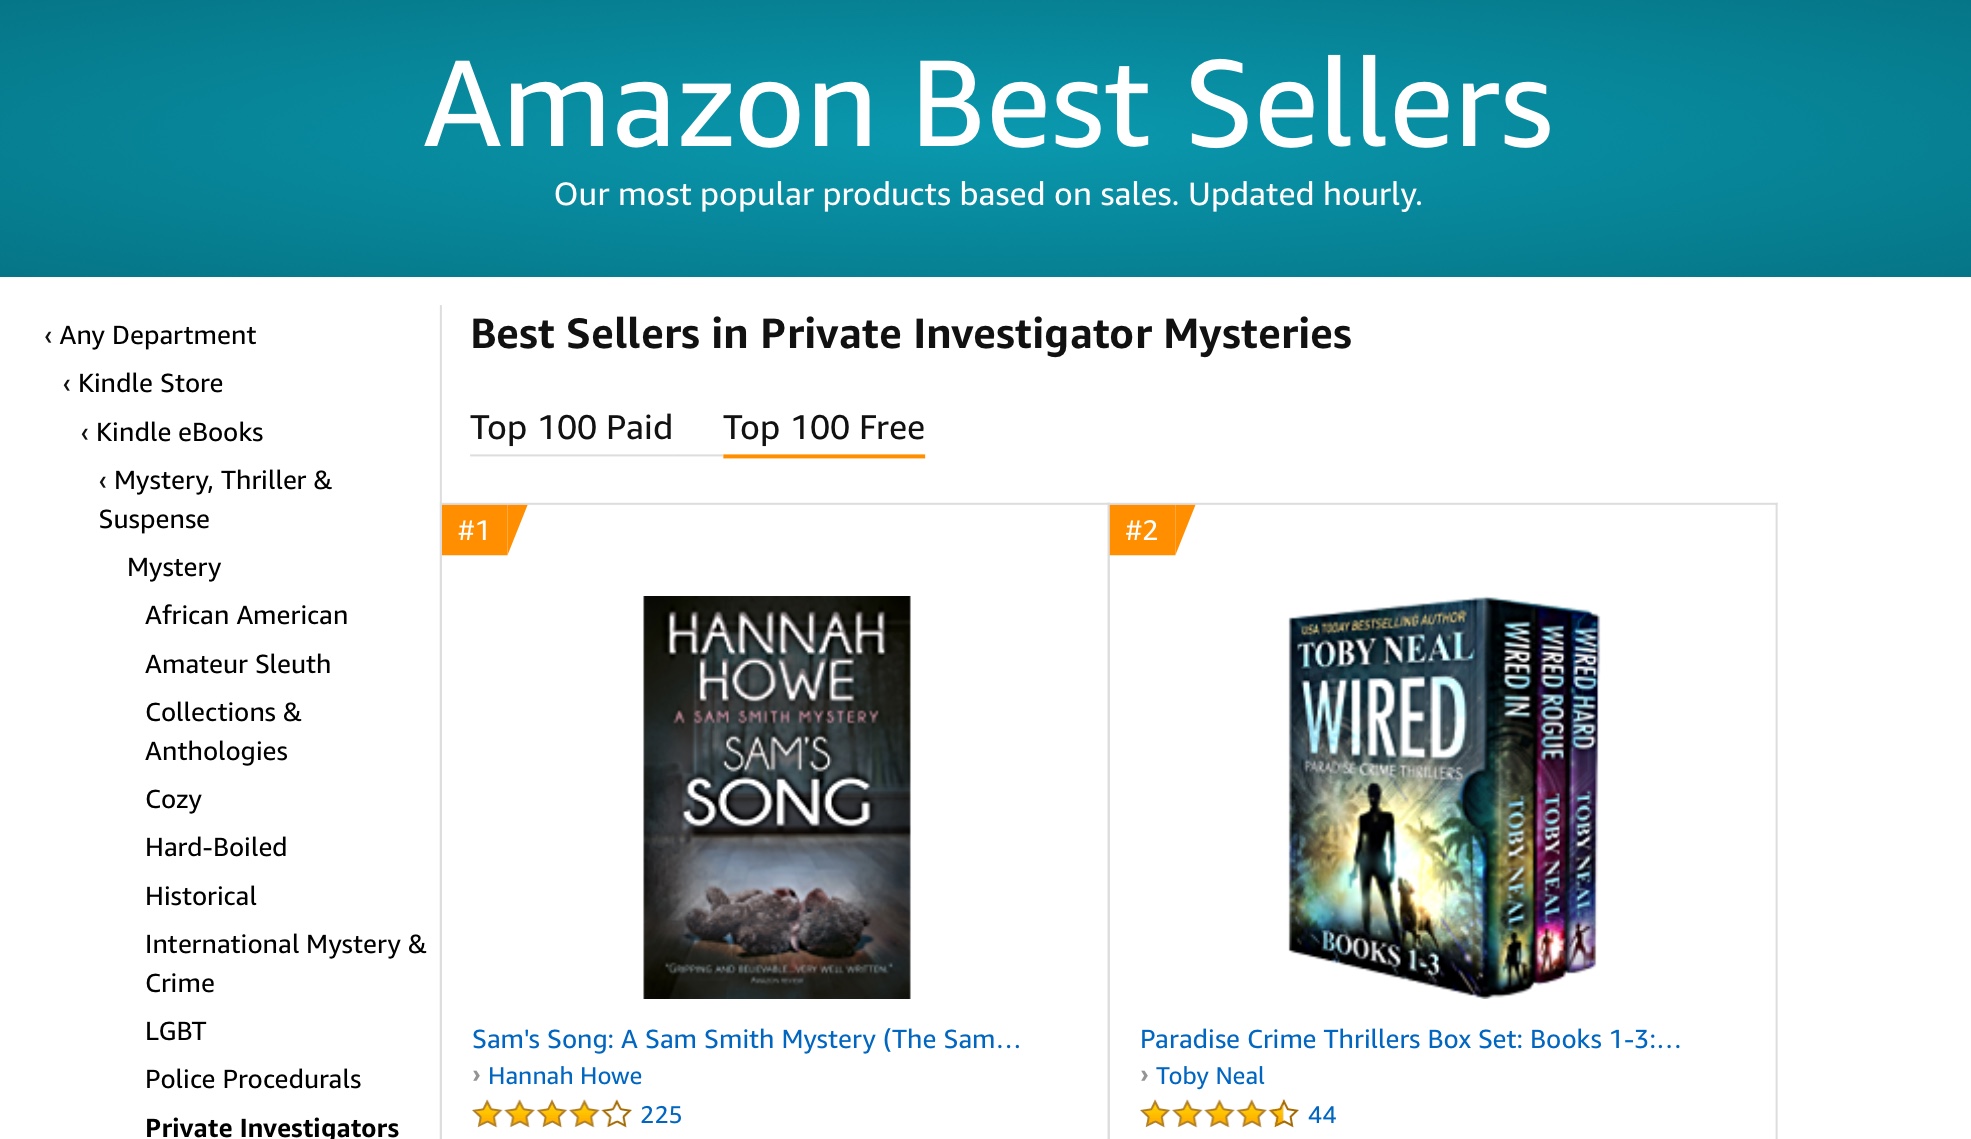The height and width of the screenshot is (1139, 1971).
Task: Open Hard-Boiled category
Action: (x=216, y=847)
